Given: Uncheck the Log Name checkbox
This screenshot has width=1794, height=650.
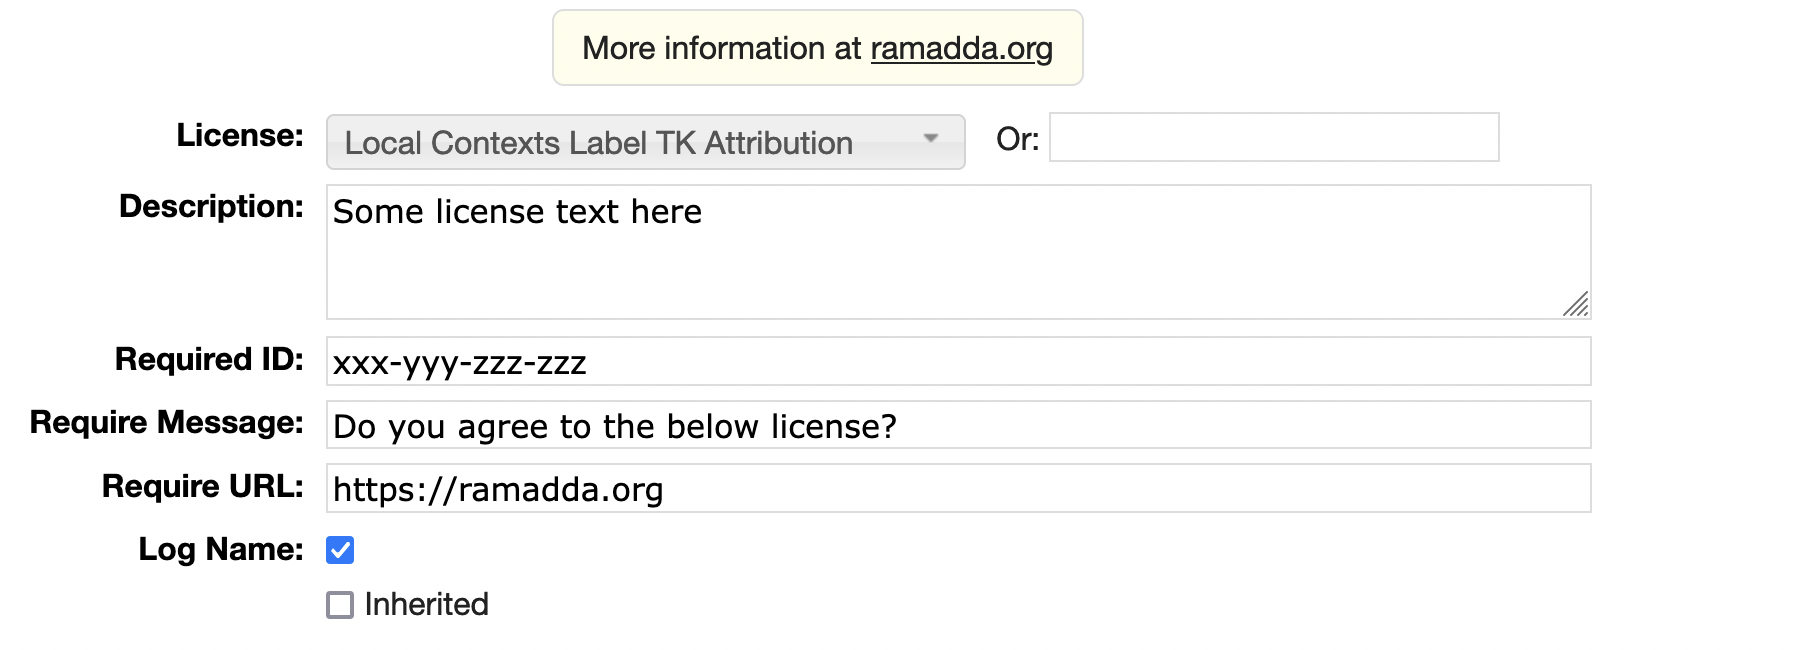Looking at the screenshot, I should [x=340, y=550].
